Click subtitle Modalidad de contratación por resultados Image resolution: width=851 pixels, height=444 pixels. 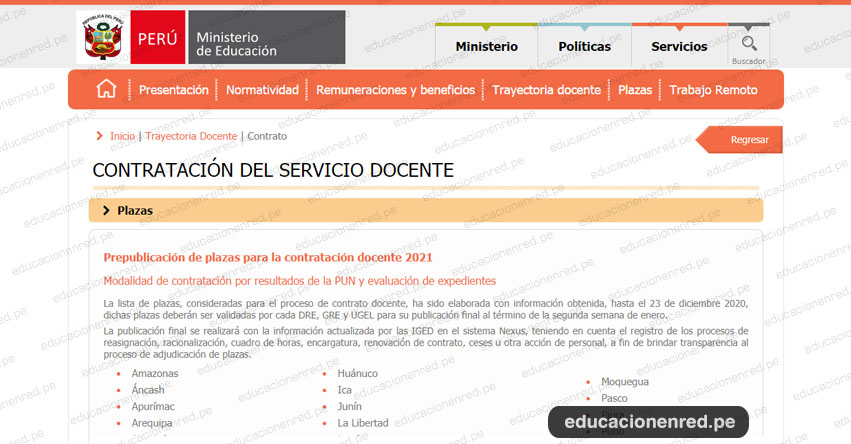[300, 281]
